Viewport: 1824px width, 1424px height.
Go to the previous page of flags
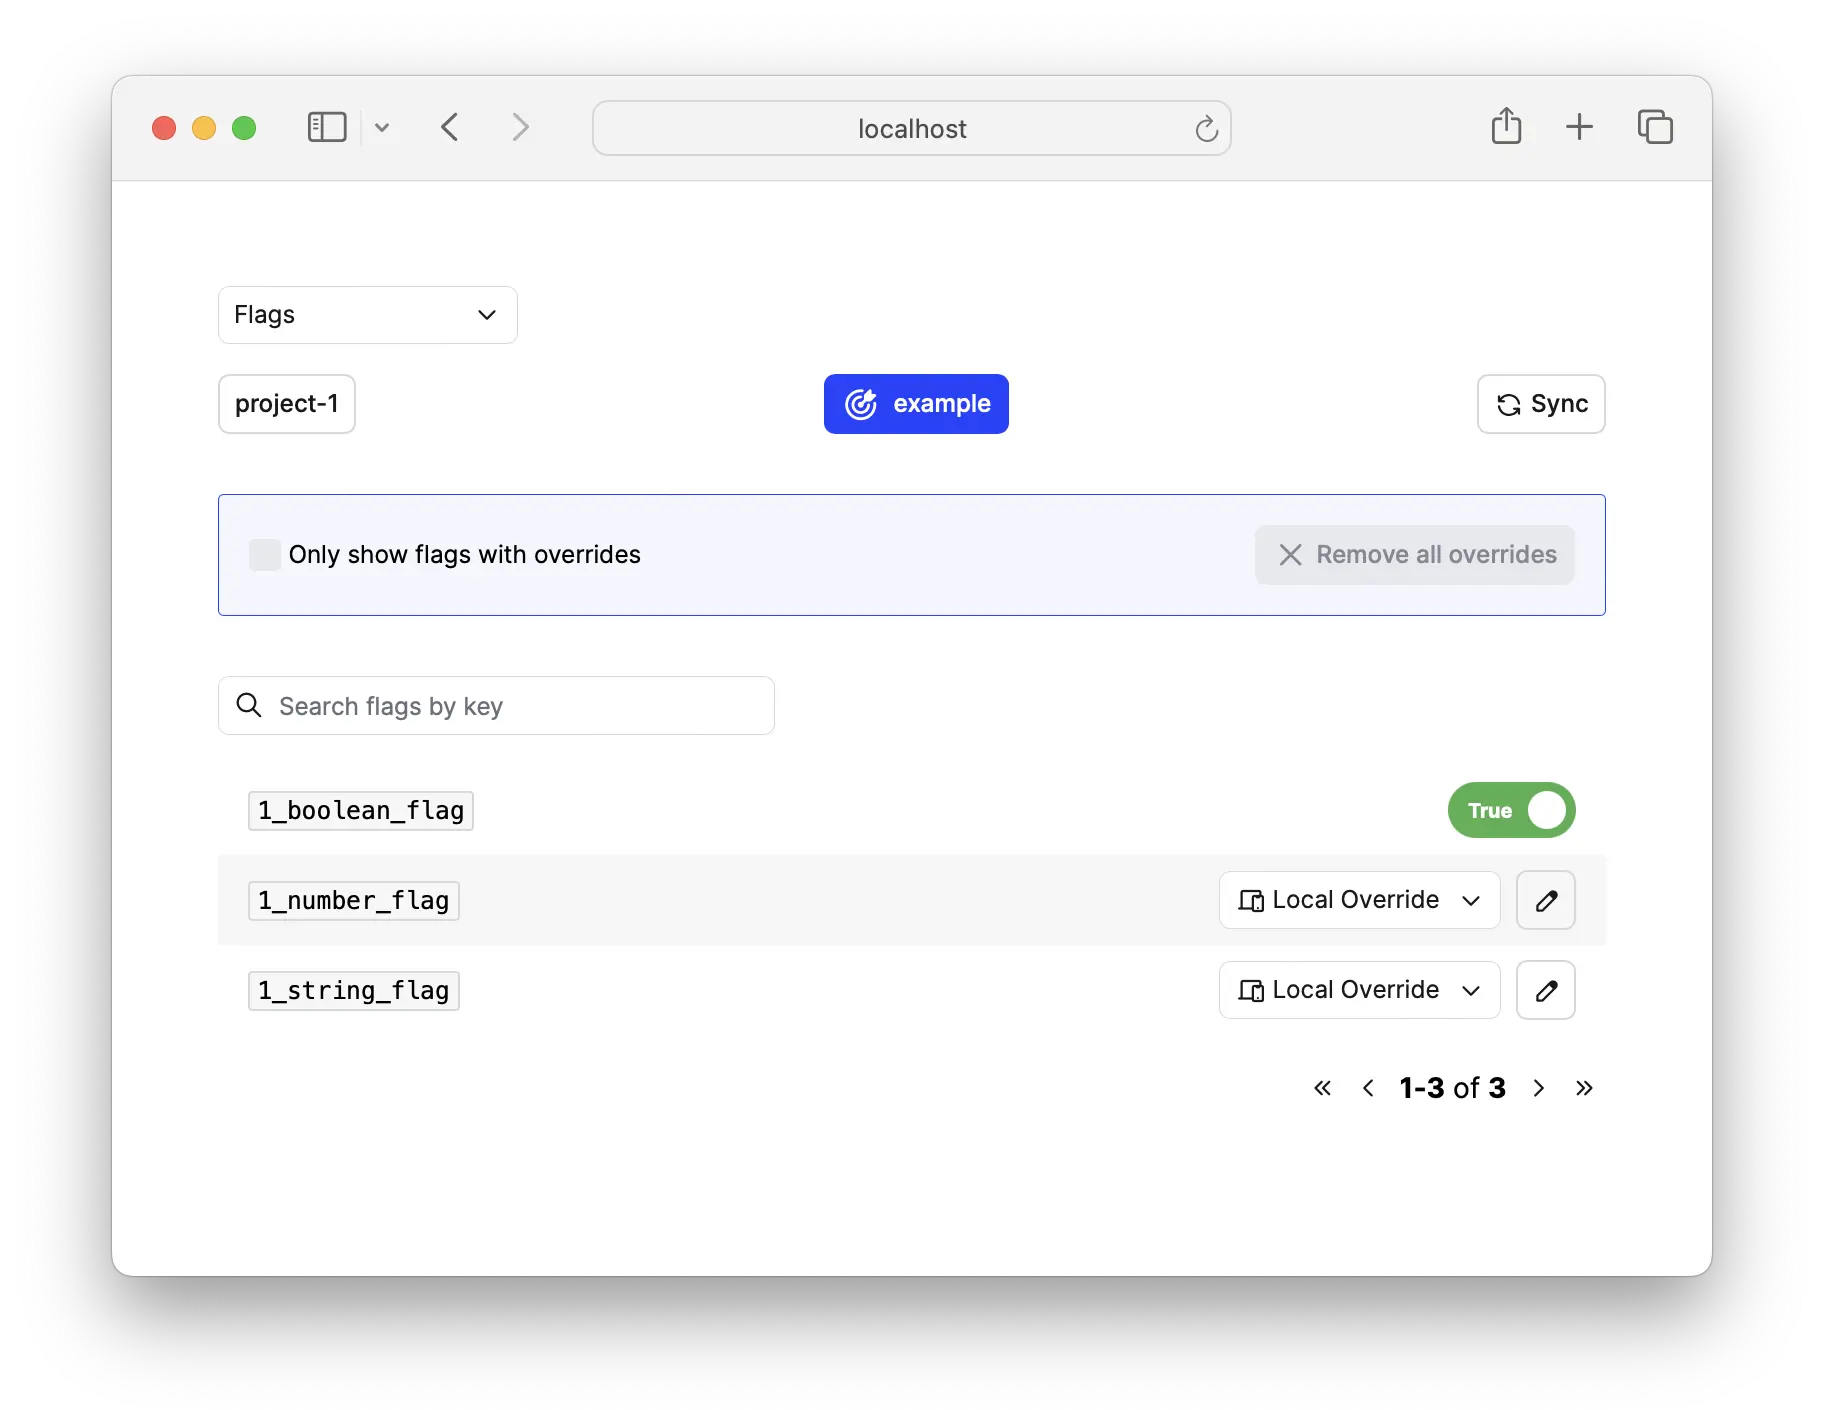point(1368,1088)
